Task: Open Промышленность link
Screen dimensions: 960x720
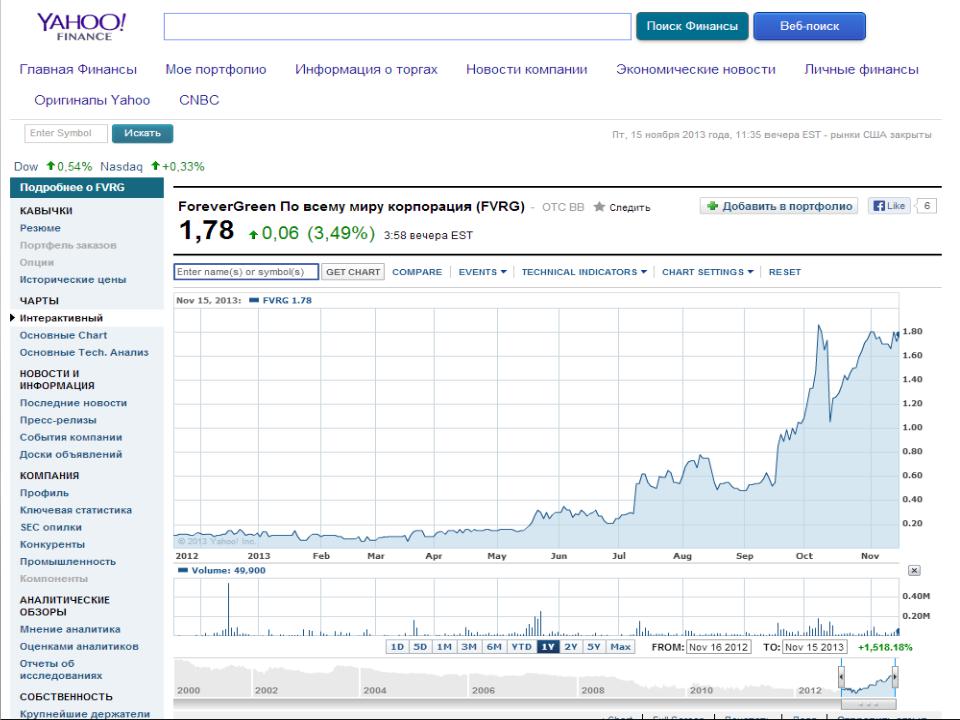Action: pyautogui.click(x=67, y=561)
